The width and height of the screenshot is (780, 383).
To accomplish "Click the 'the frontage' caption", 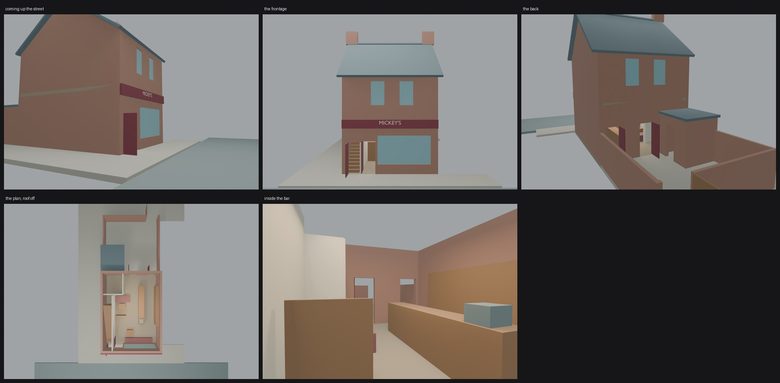I will click(x=275, y=9).
